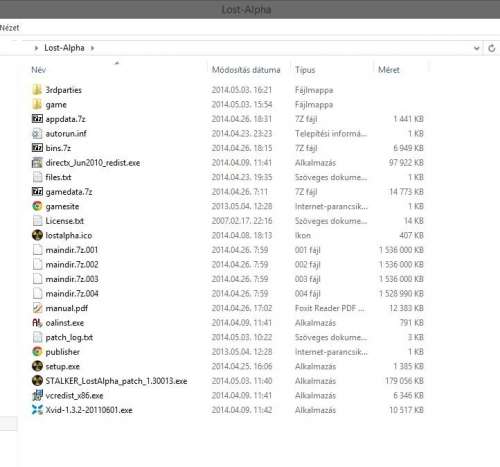Select the bins.7z file name
The height and width of the screenshot is (467, 500).
(x=58, y=148)
